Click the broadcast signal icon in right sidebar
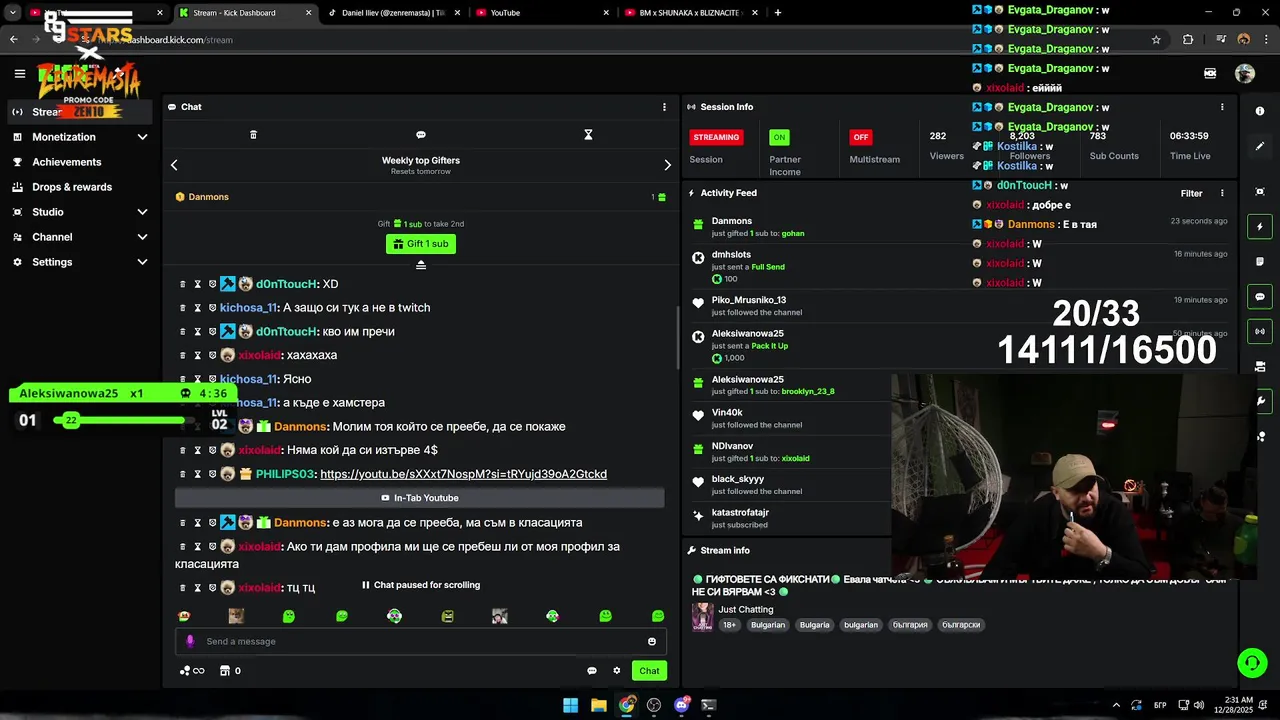 (1260, 331)
